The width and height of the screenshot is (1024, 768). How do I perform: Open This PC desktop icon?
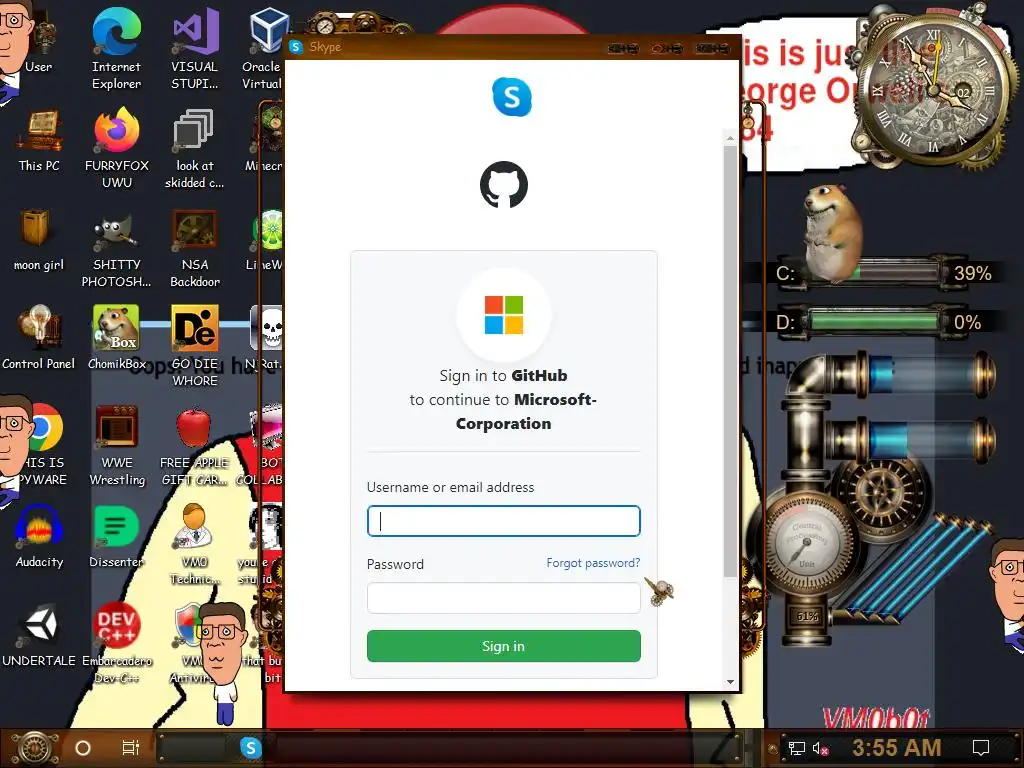(39, 140)
